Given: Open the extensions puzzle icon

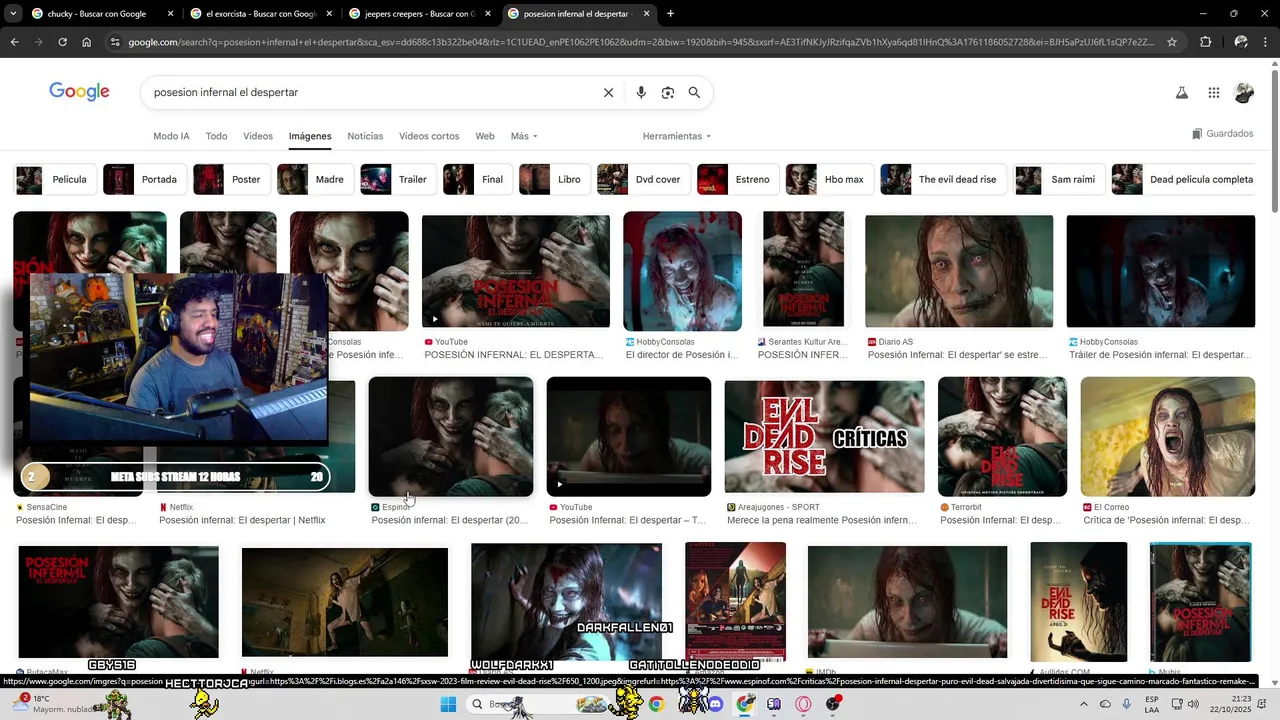Looking at the screenshot, I should pos(1206,42).
